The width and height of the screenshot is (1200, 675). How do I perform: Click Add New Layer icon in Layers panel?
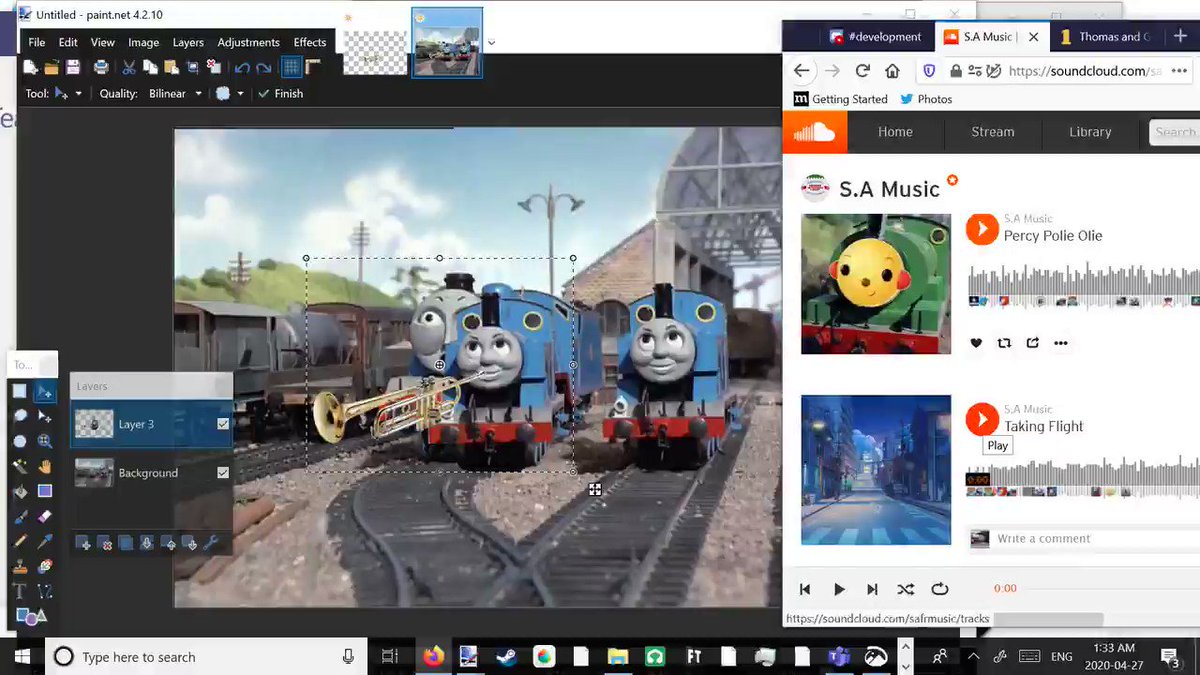84,543
